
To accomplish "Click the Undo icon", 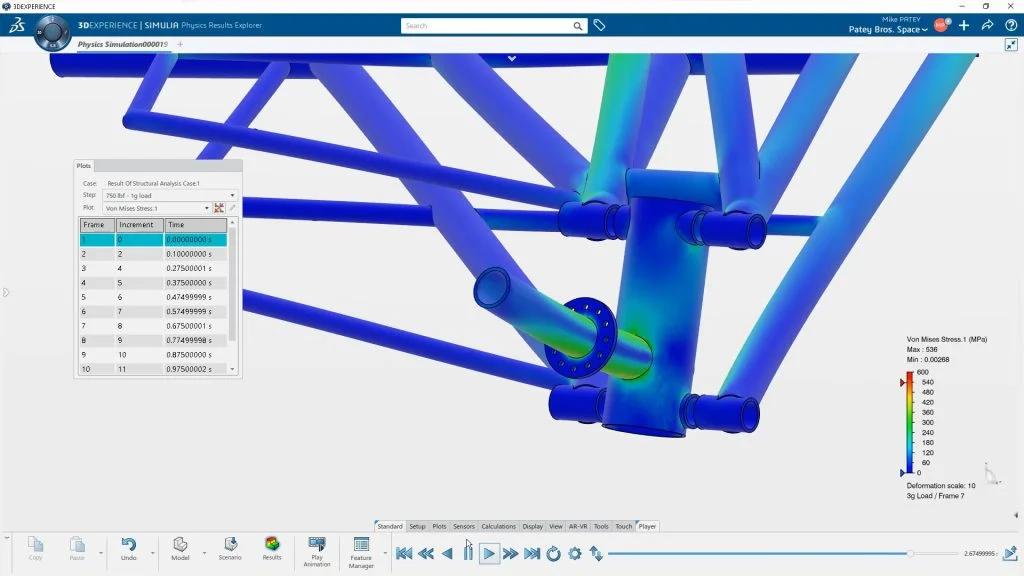I will click(128, 546).
